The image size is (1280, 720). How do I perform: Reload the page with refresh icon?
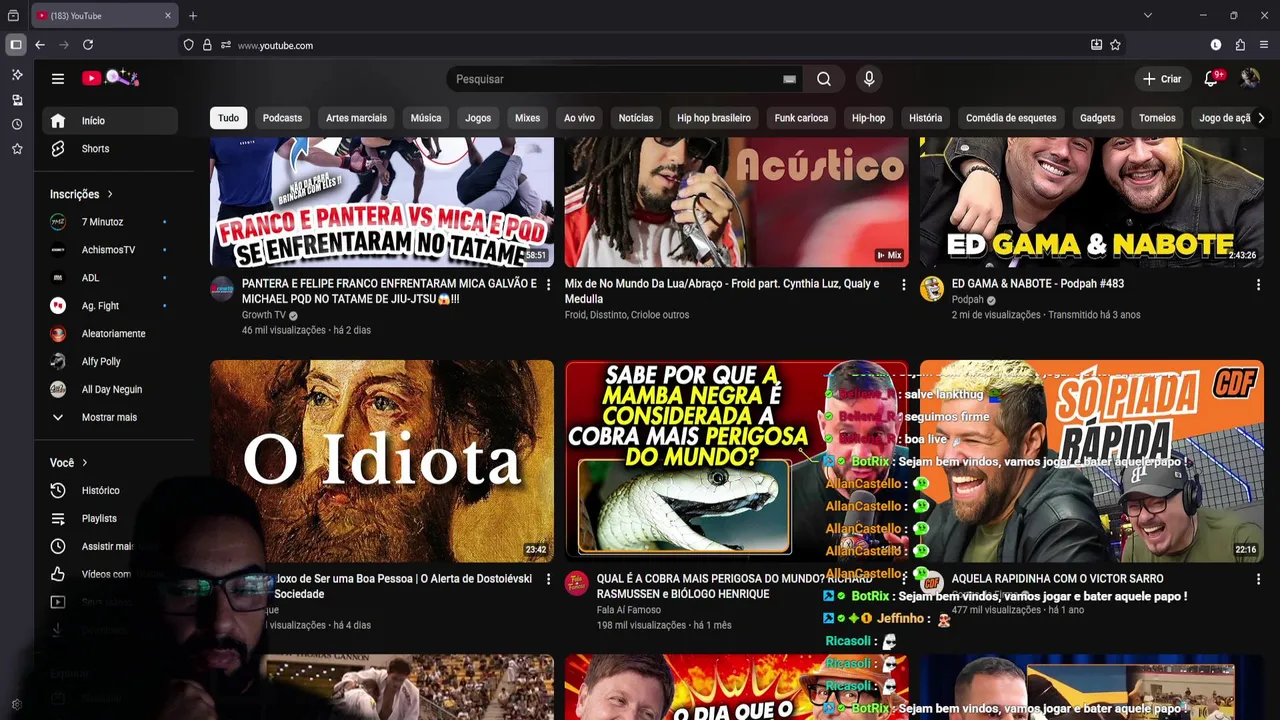click(88, 45)
